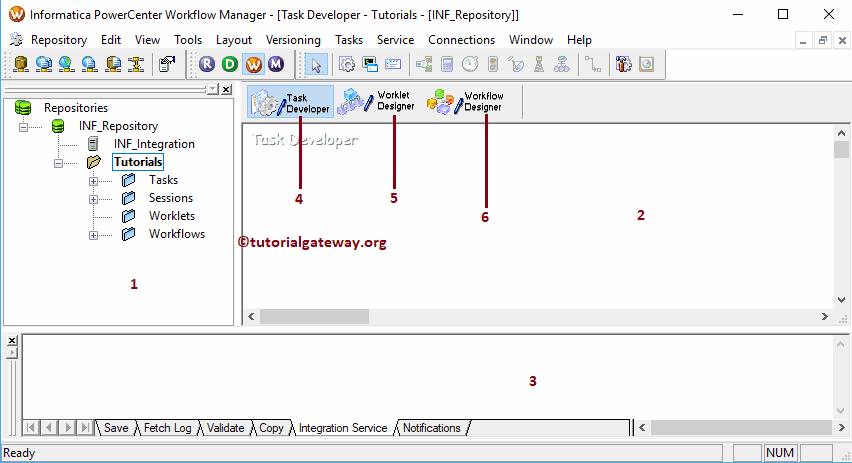Jump to first output tab arrow

click(30, 428)
